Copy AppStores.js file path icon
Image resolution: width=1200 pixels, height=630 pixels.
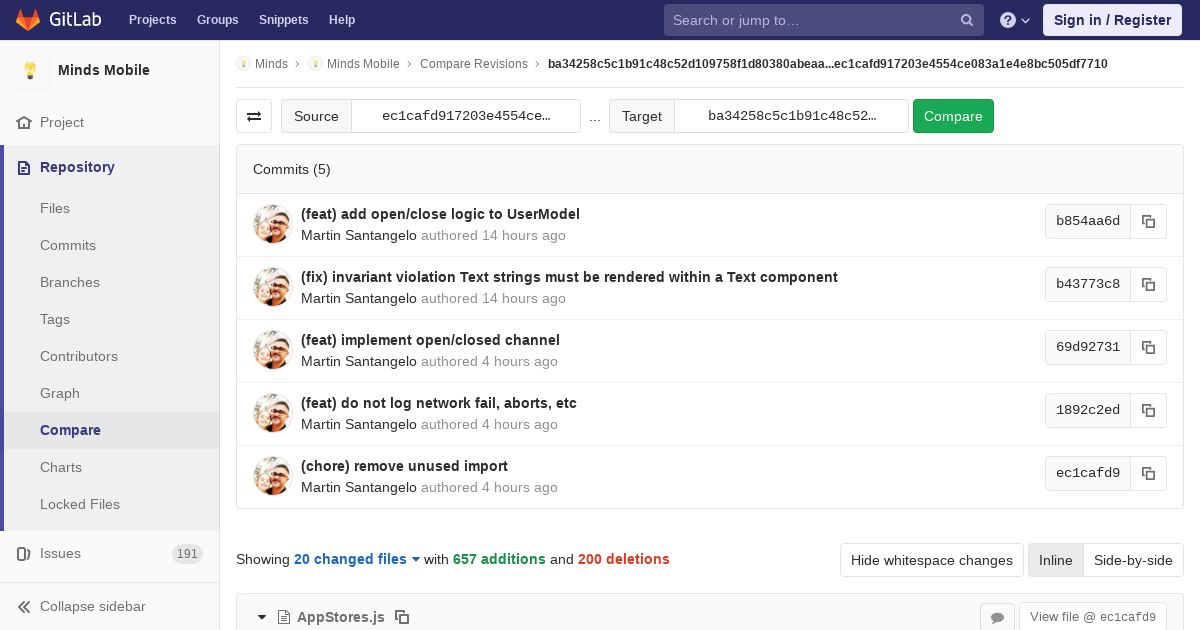[x=402, y=617]
